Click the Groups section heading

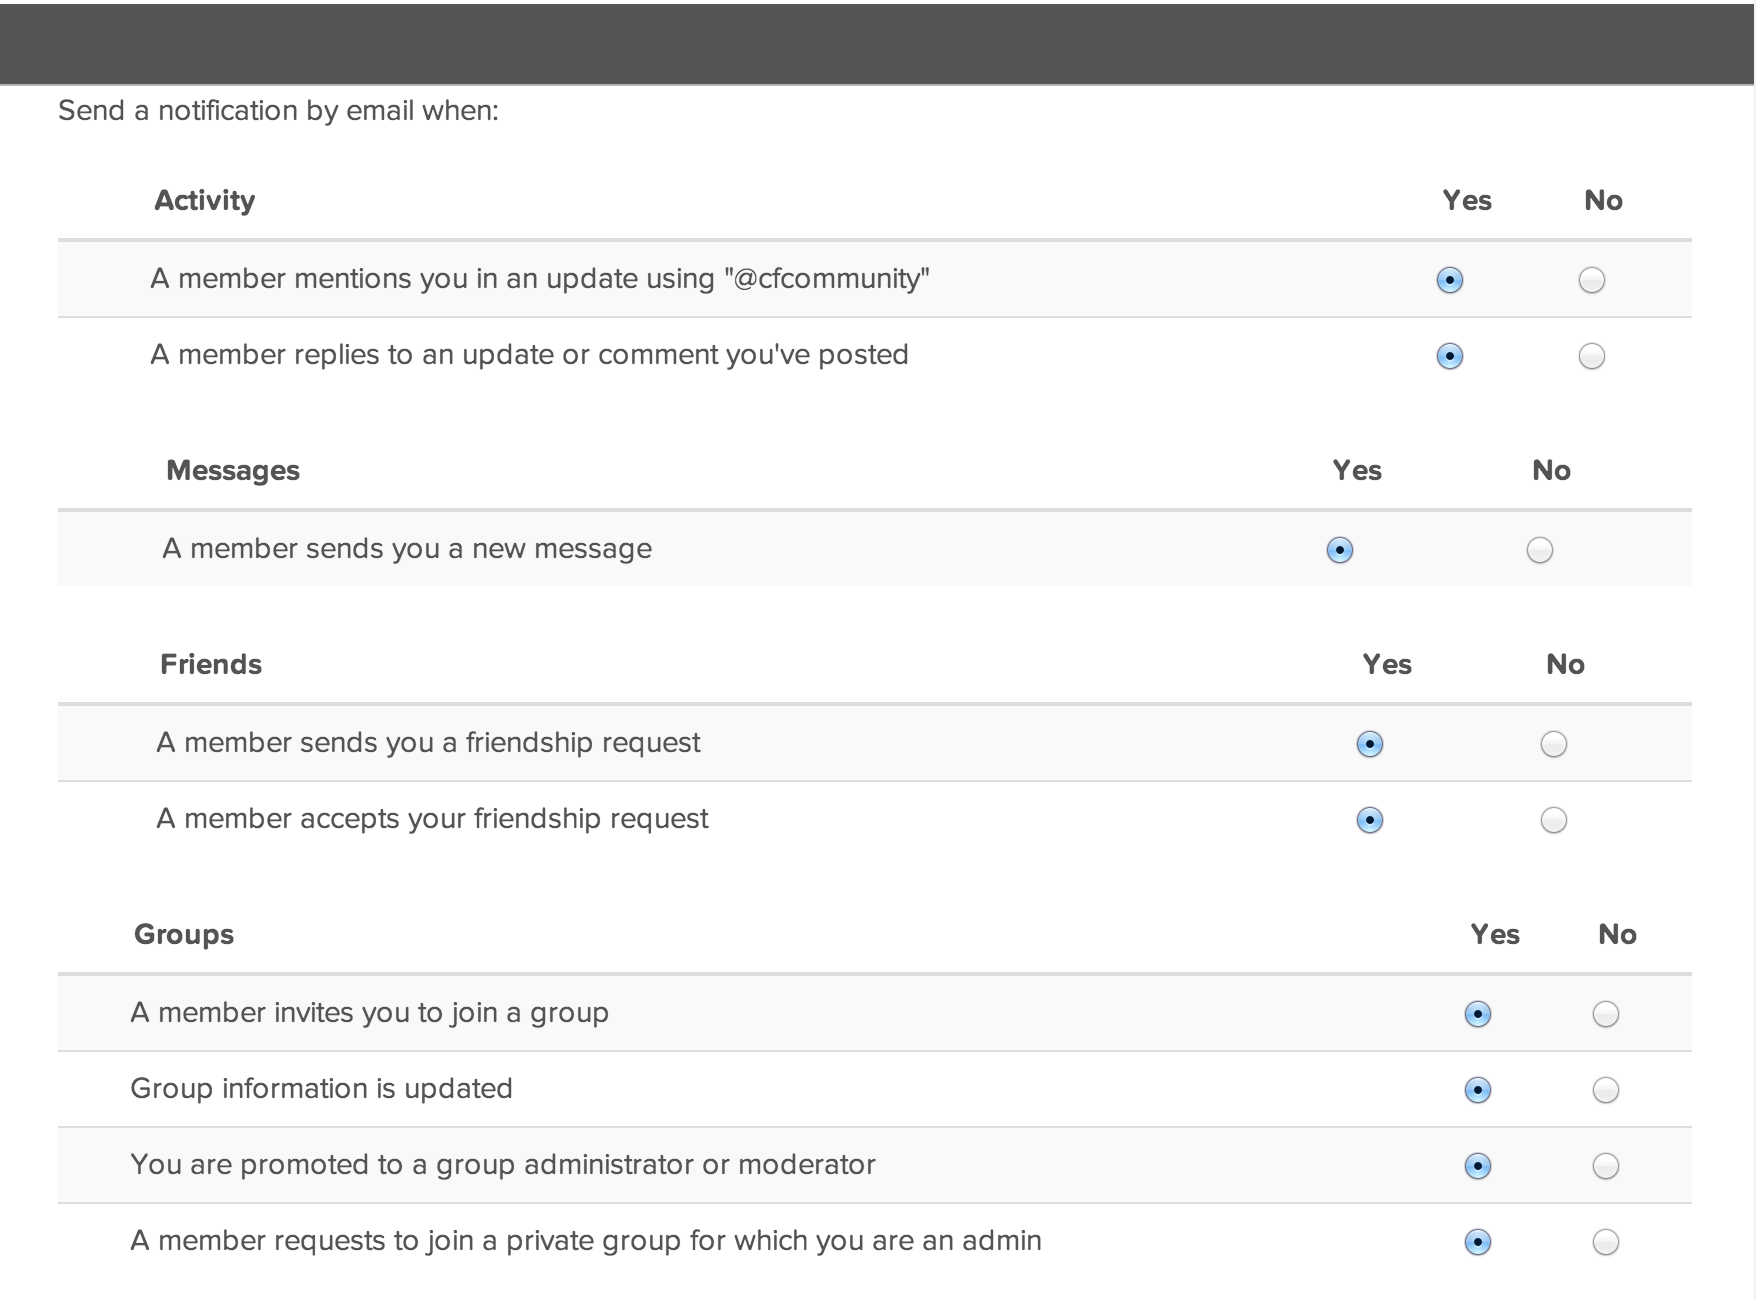coord(184,934)
